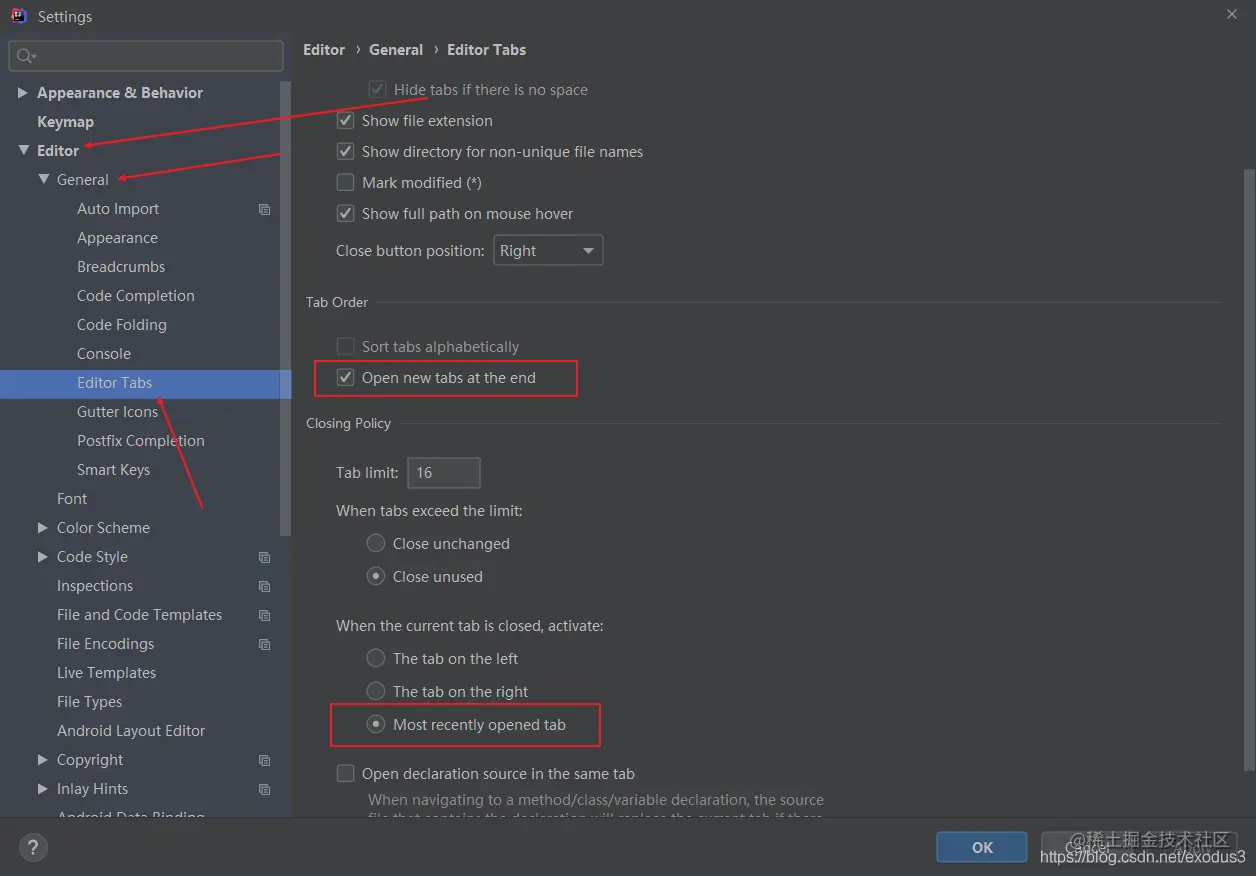Select Most recently opened tab option

point(375,725)
